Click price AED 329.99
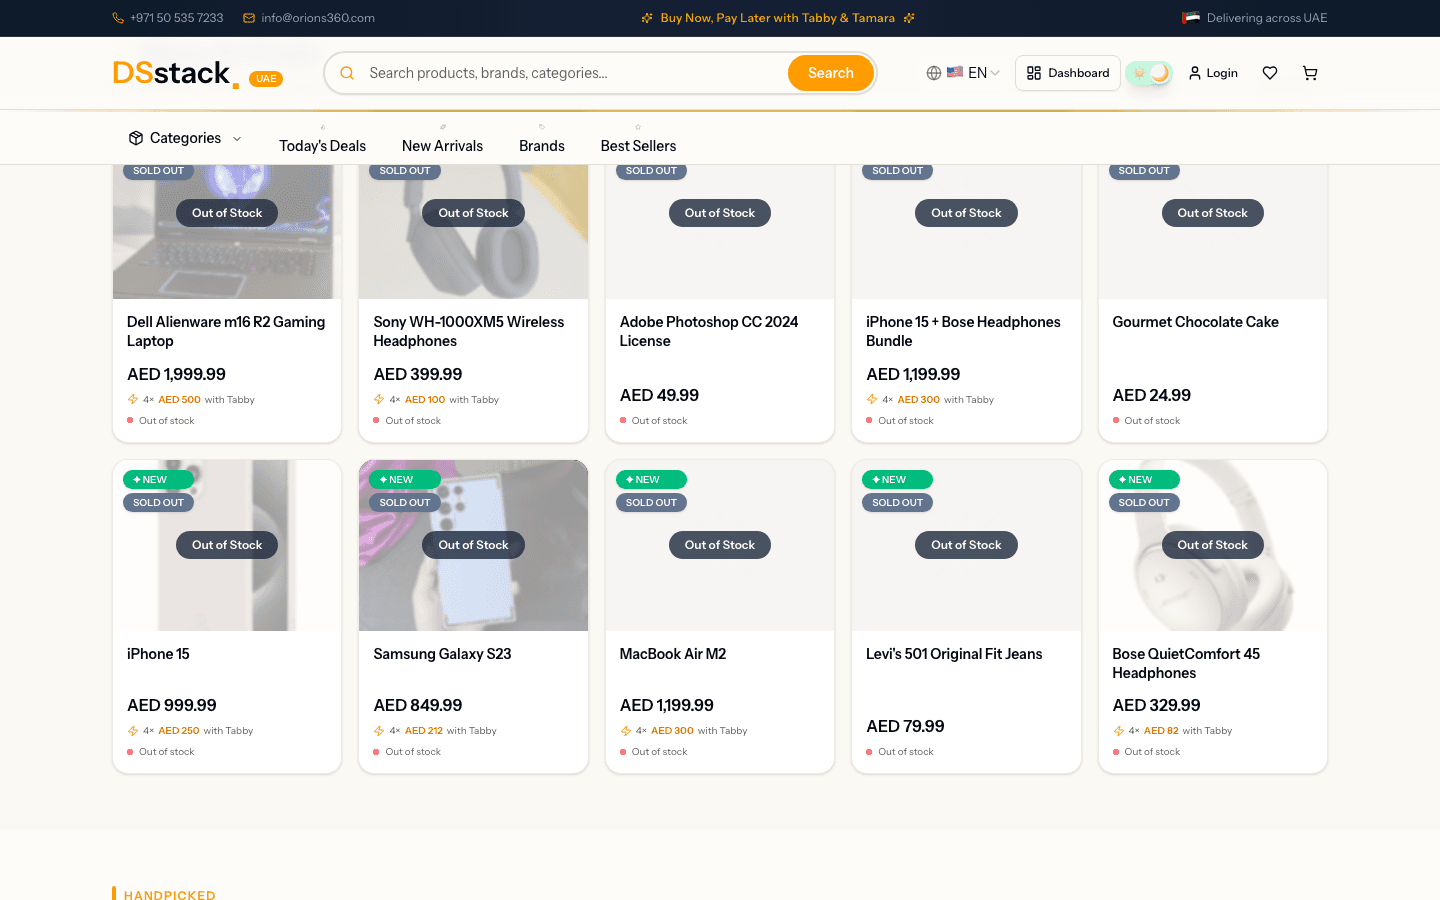The height and width of the screenshot is (900, 1440). click(x=1156, y=705)
